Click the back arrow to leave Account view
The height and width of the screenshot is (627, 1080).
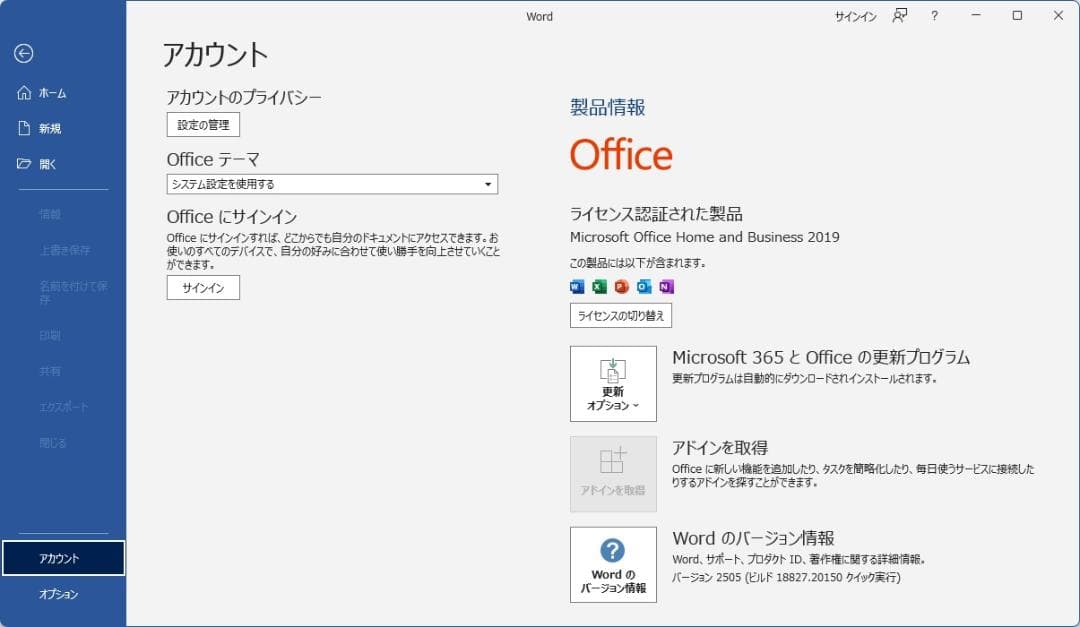[22, 55]
